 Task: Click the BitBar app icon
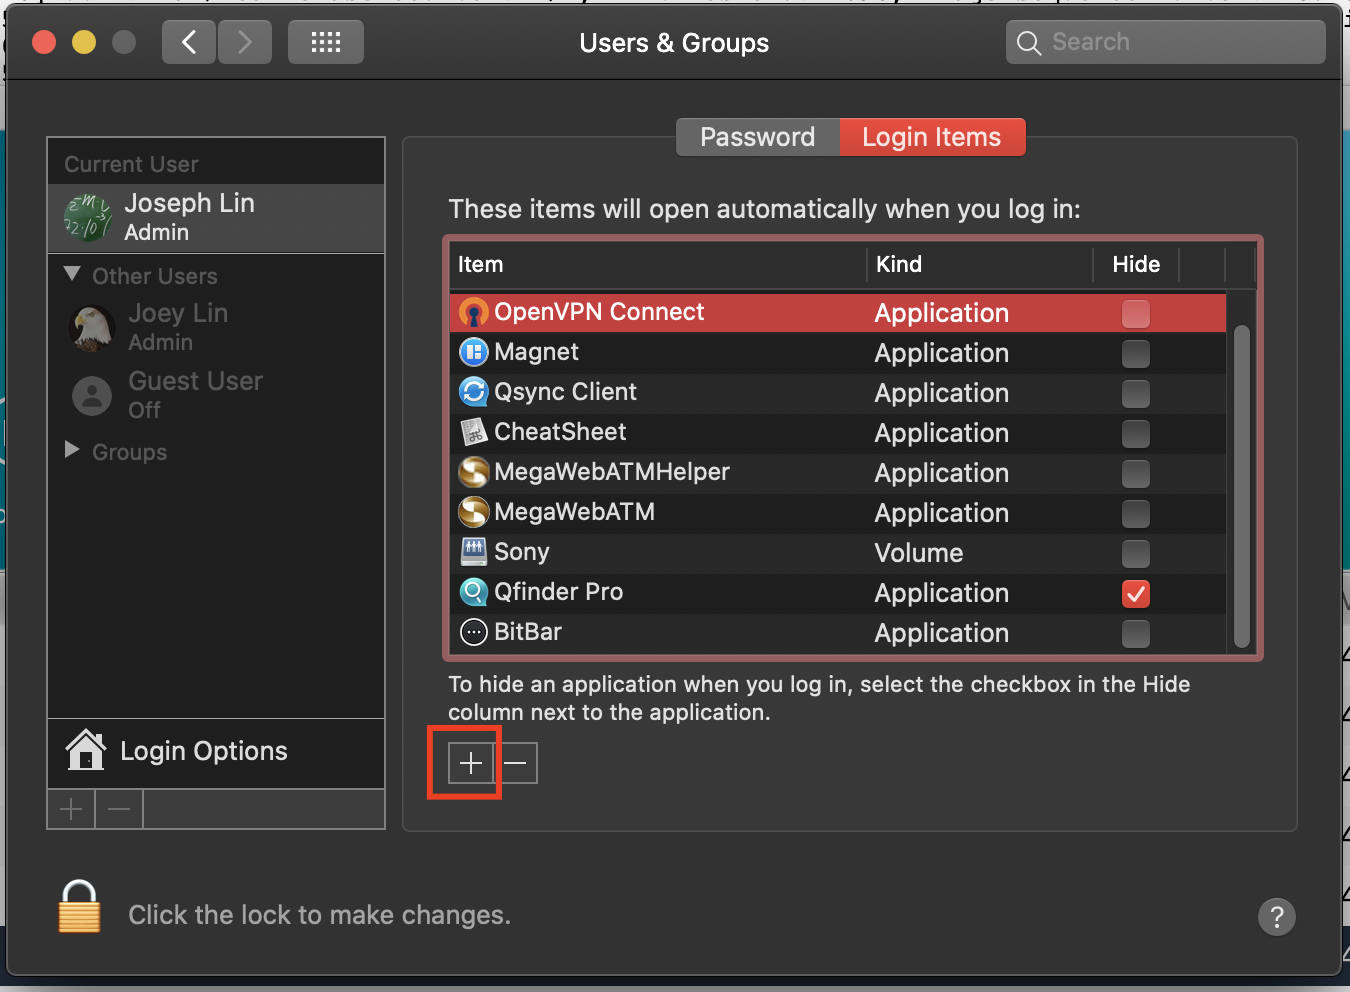pos(473,632)
